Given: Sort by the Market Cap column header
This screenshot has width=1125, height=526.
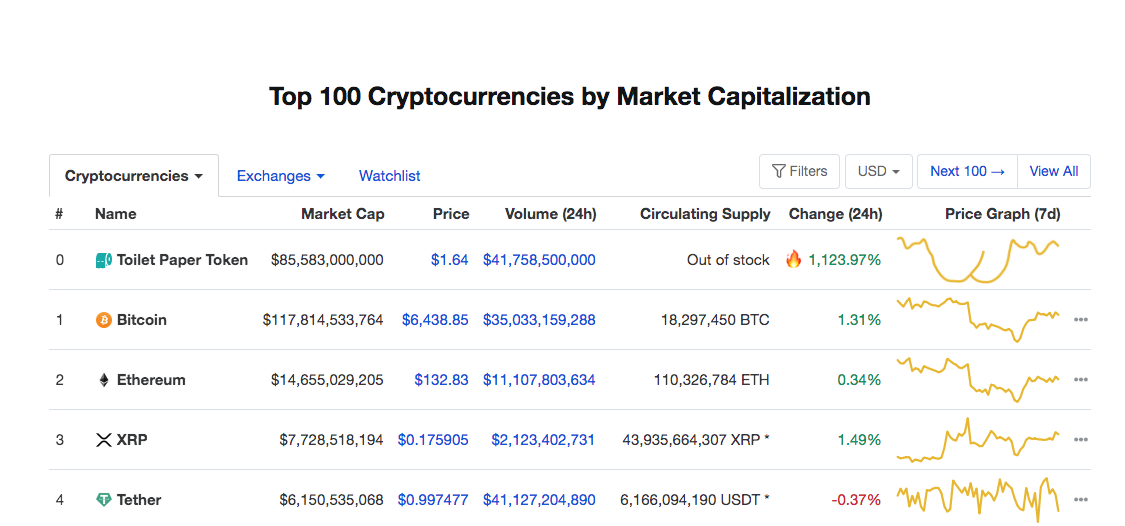Looking at the screenshot, I should tap(343, 214).
